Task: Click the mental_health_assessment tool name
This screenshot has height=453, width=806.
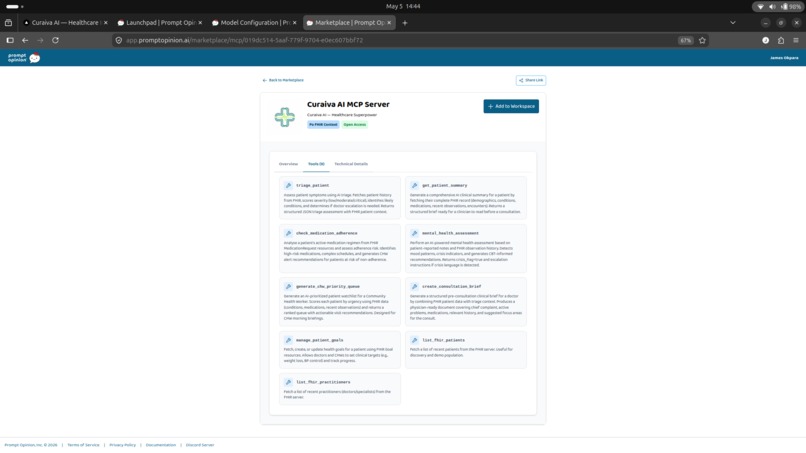Action: point(450,233)
